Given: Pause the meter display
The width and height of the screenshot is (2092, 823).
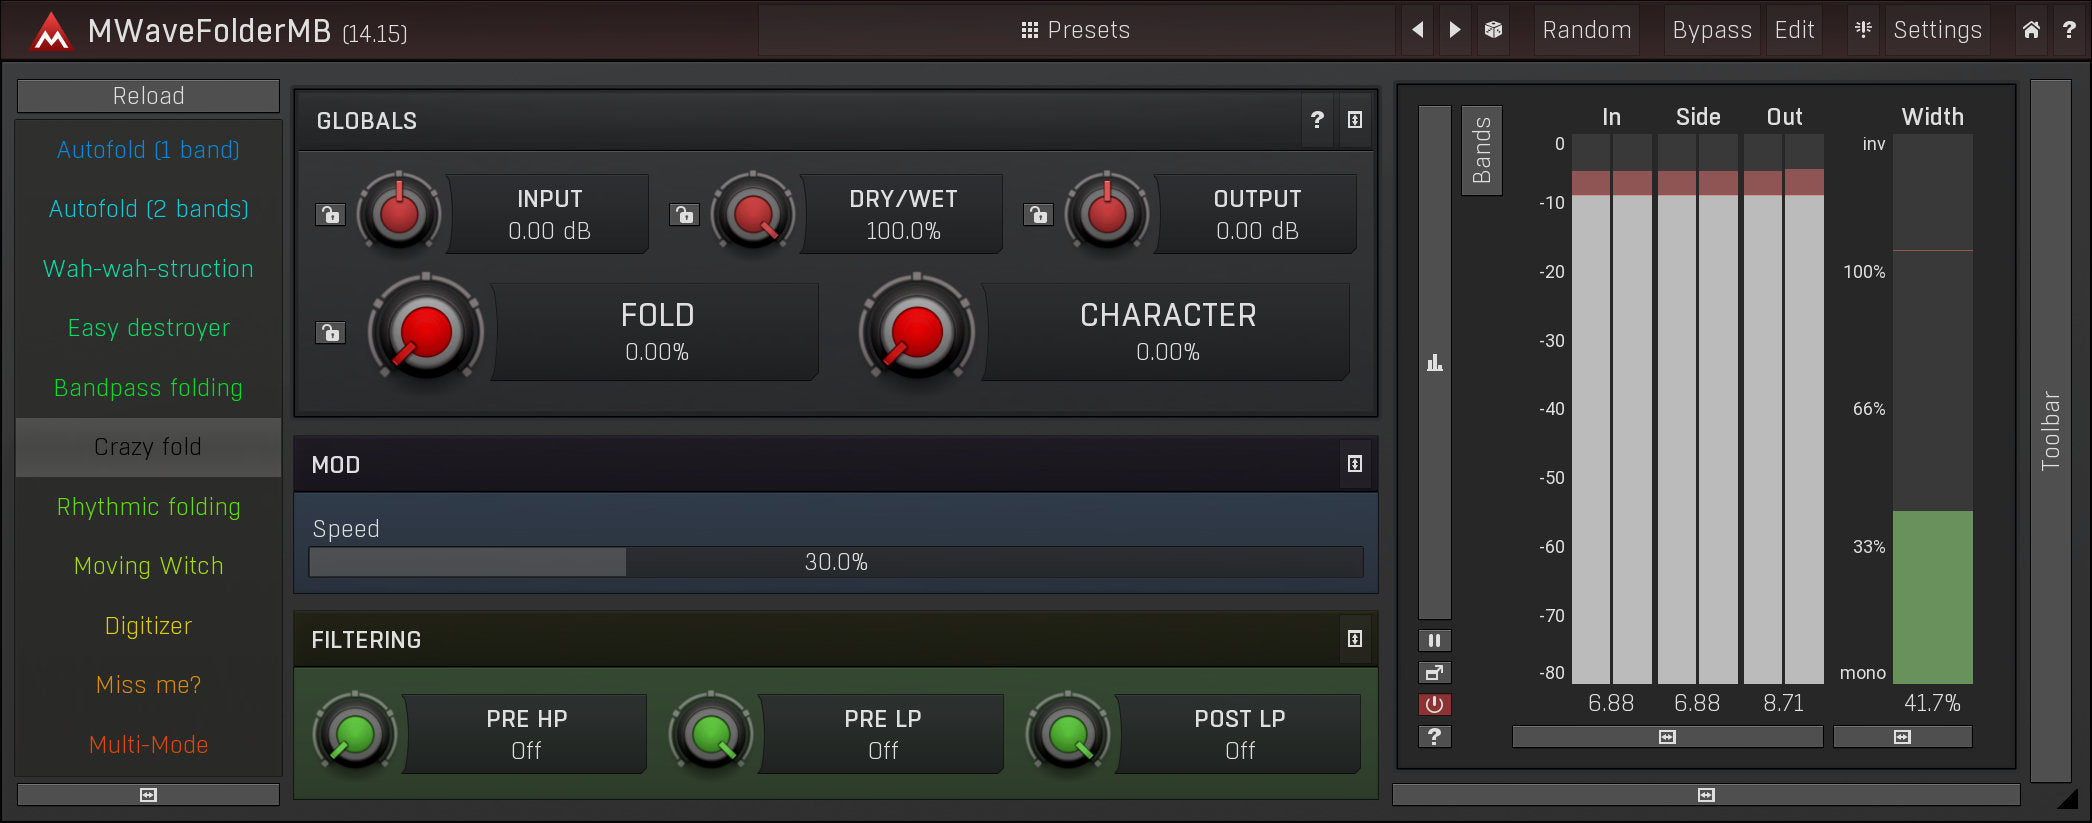Looking at the screenshot, I should tap(1434, 640).
